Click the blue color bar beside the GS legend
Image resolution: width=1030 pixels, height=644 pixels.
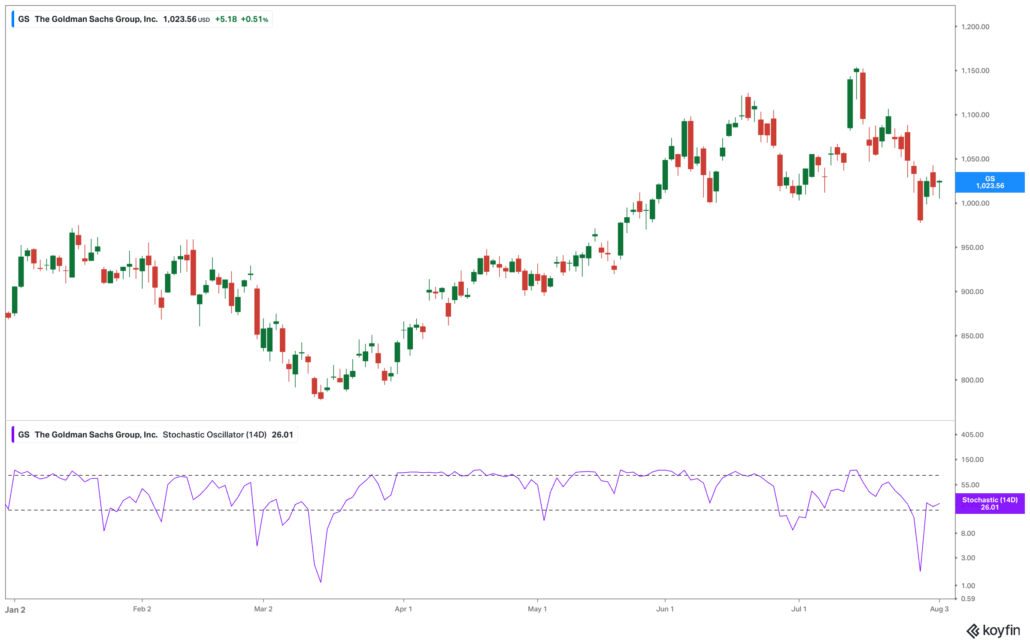pyautogui.click(x=13, y=19)
